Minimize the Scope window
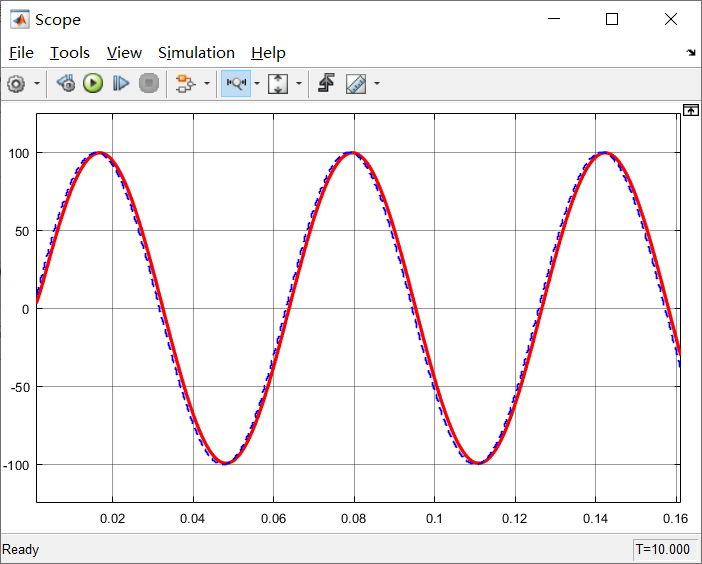 point(554,19)
